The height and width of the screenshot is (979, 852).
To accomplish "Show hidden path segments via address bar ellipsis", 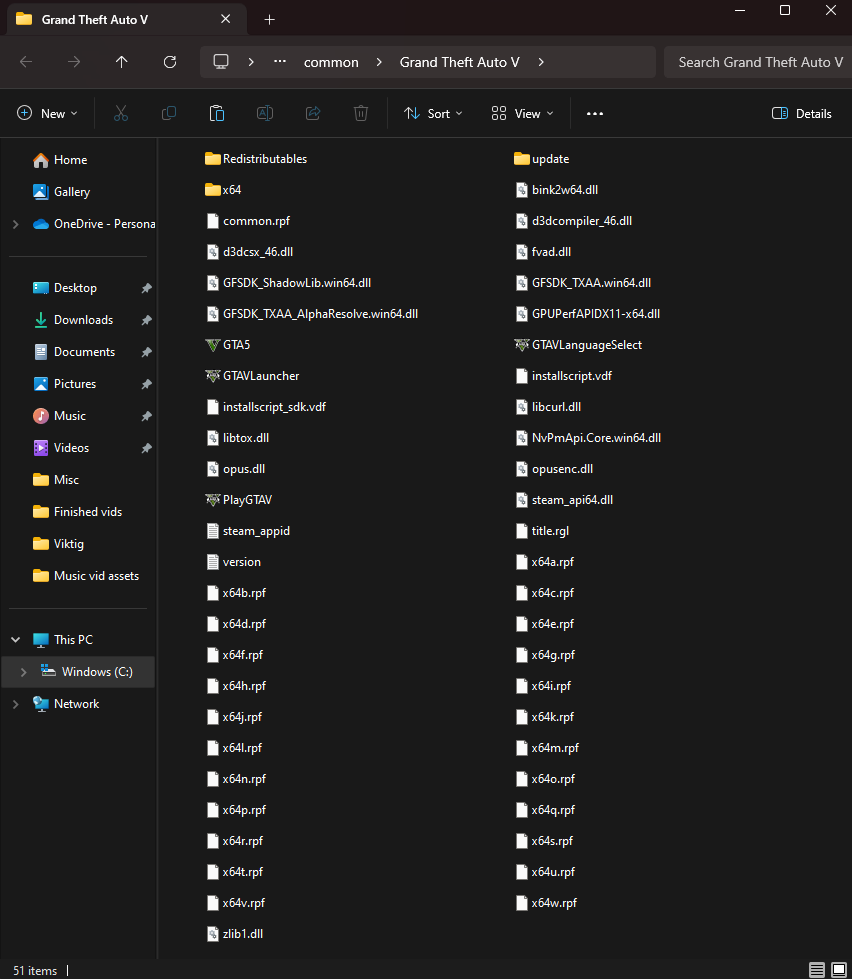I will pos(280,61).
